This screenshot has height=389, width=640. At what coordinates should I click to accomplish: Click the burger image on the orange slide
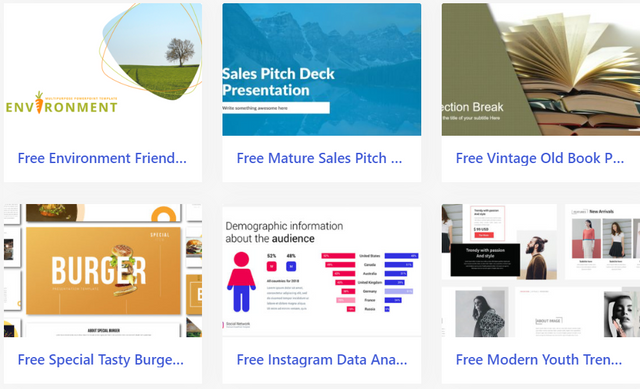125,270
